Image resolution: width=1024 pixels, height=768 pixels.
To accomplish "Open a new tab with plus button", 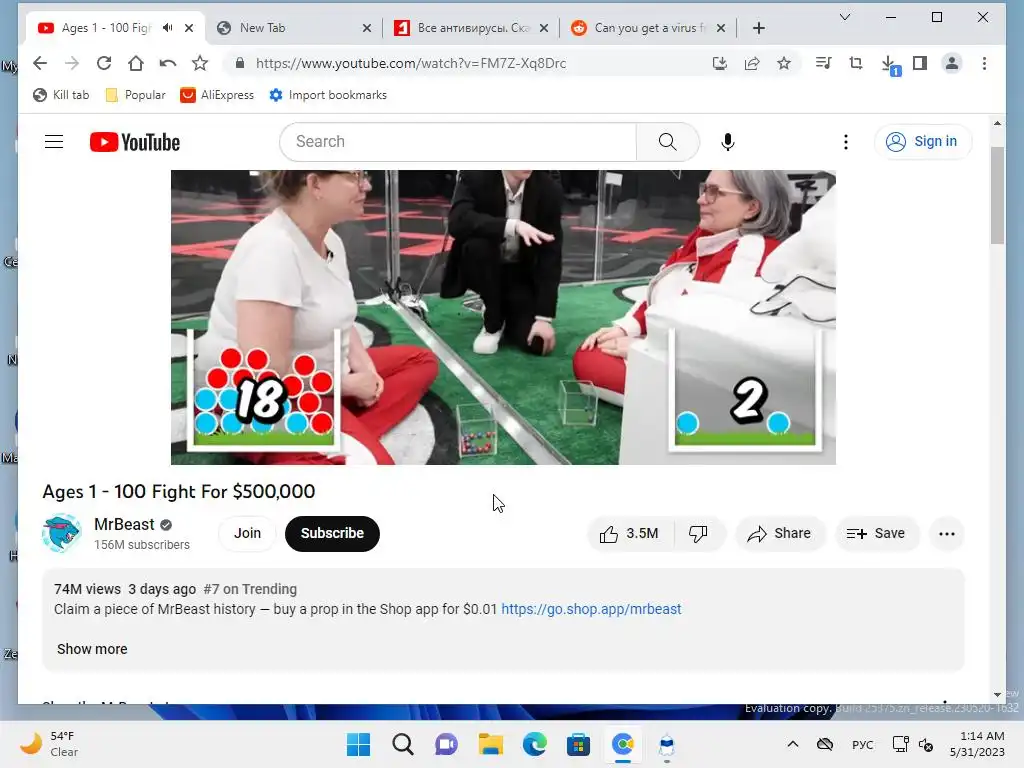I will pyautogui.click(x=758, y=28).
